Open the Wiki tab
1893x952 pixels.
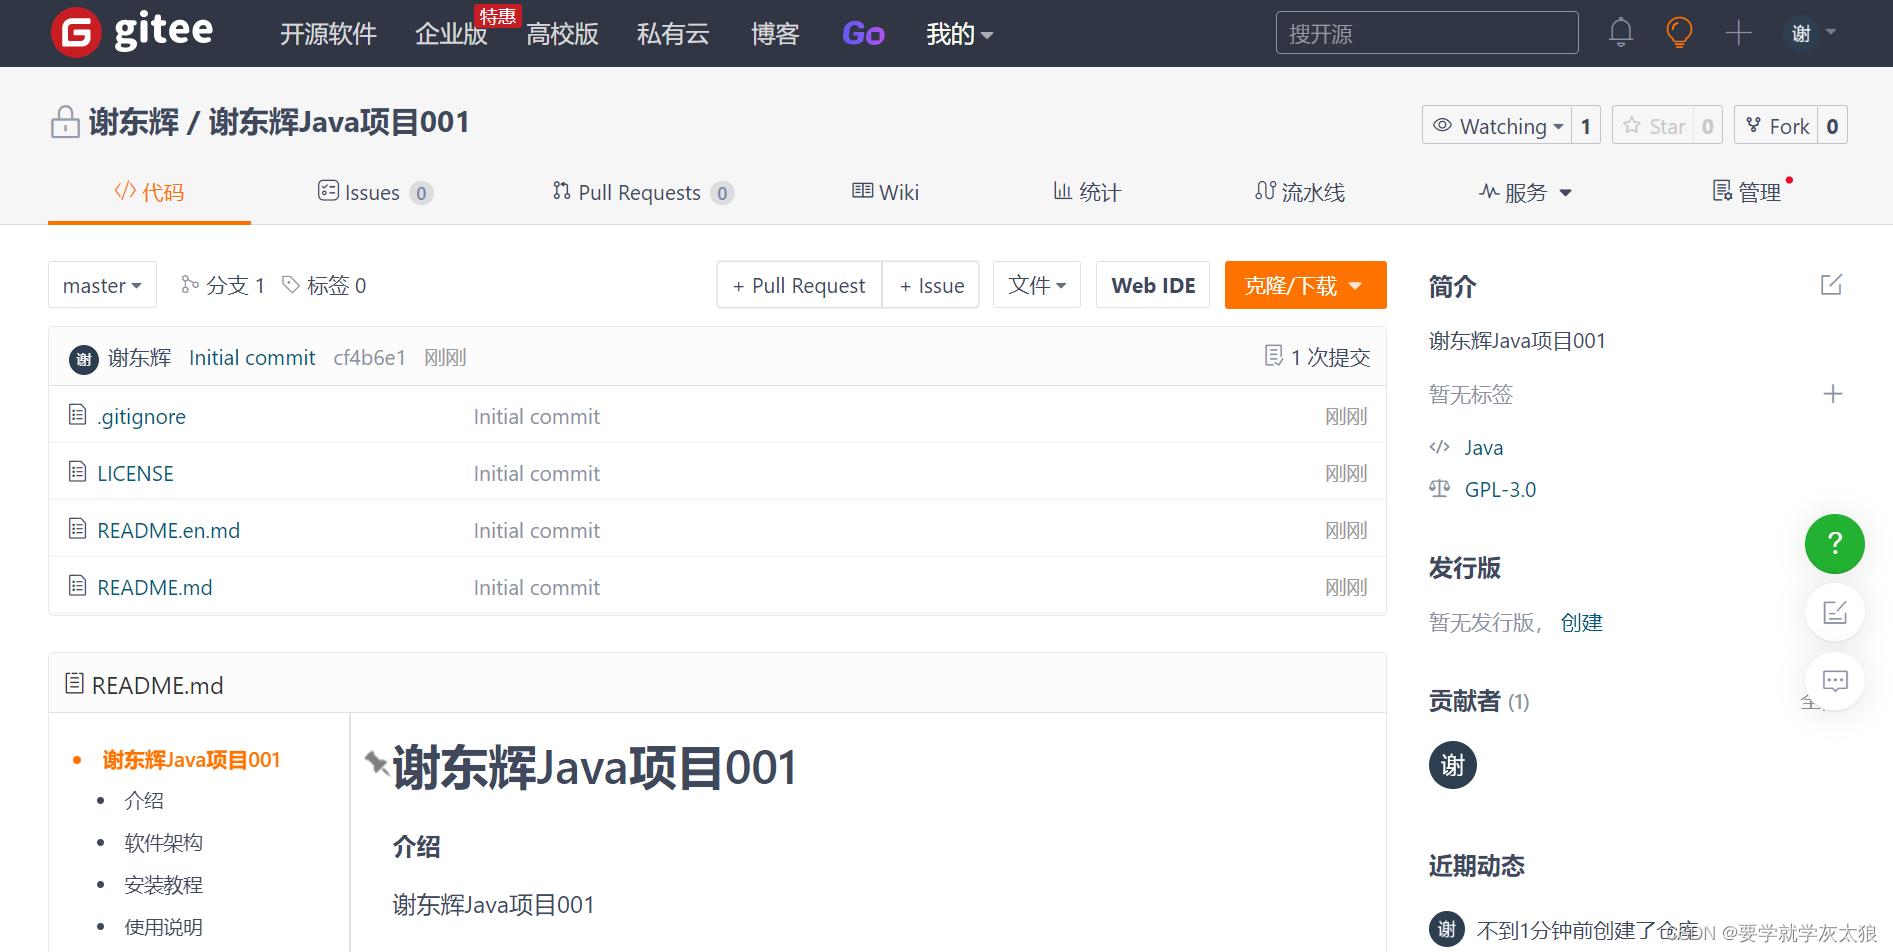coord(885,192)
